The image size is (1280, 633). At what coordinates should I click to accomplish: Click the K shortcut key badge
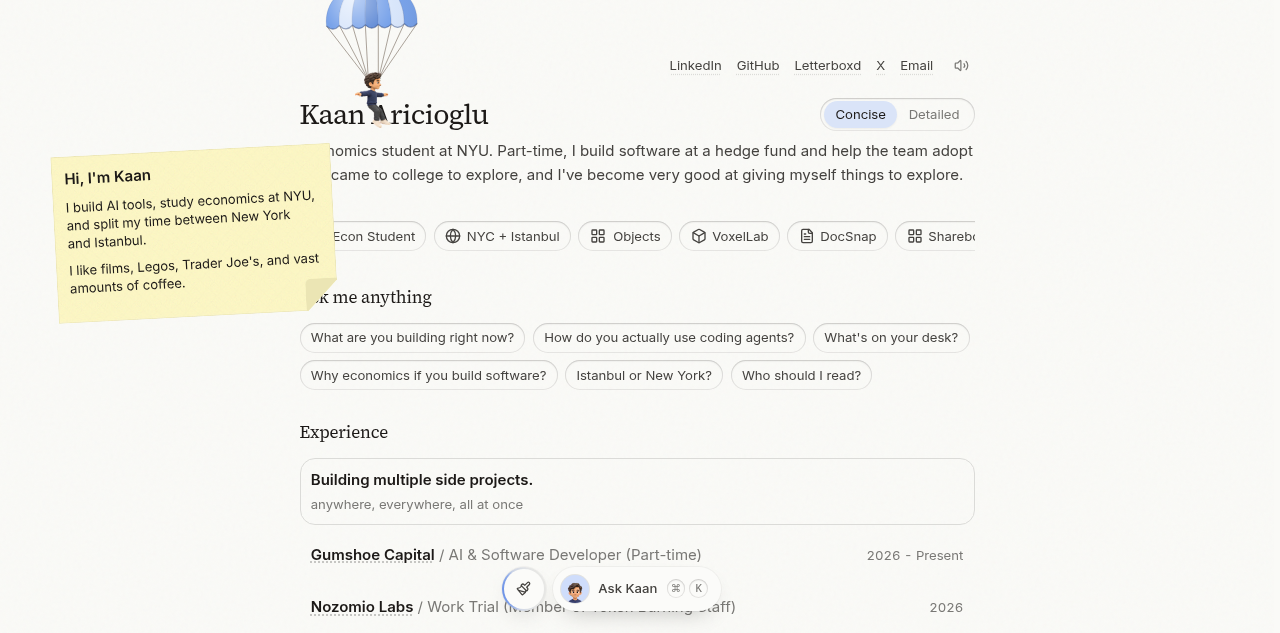coord(698,589)
